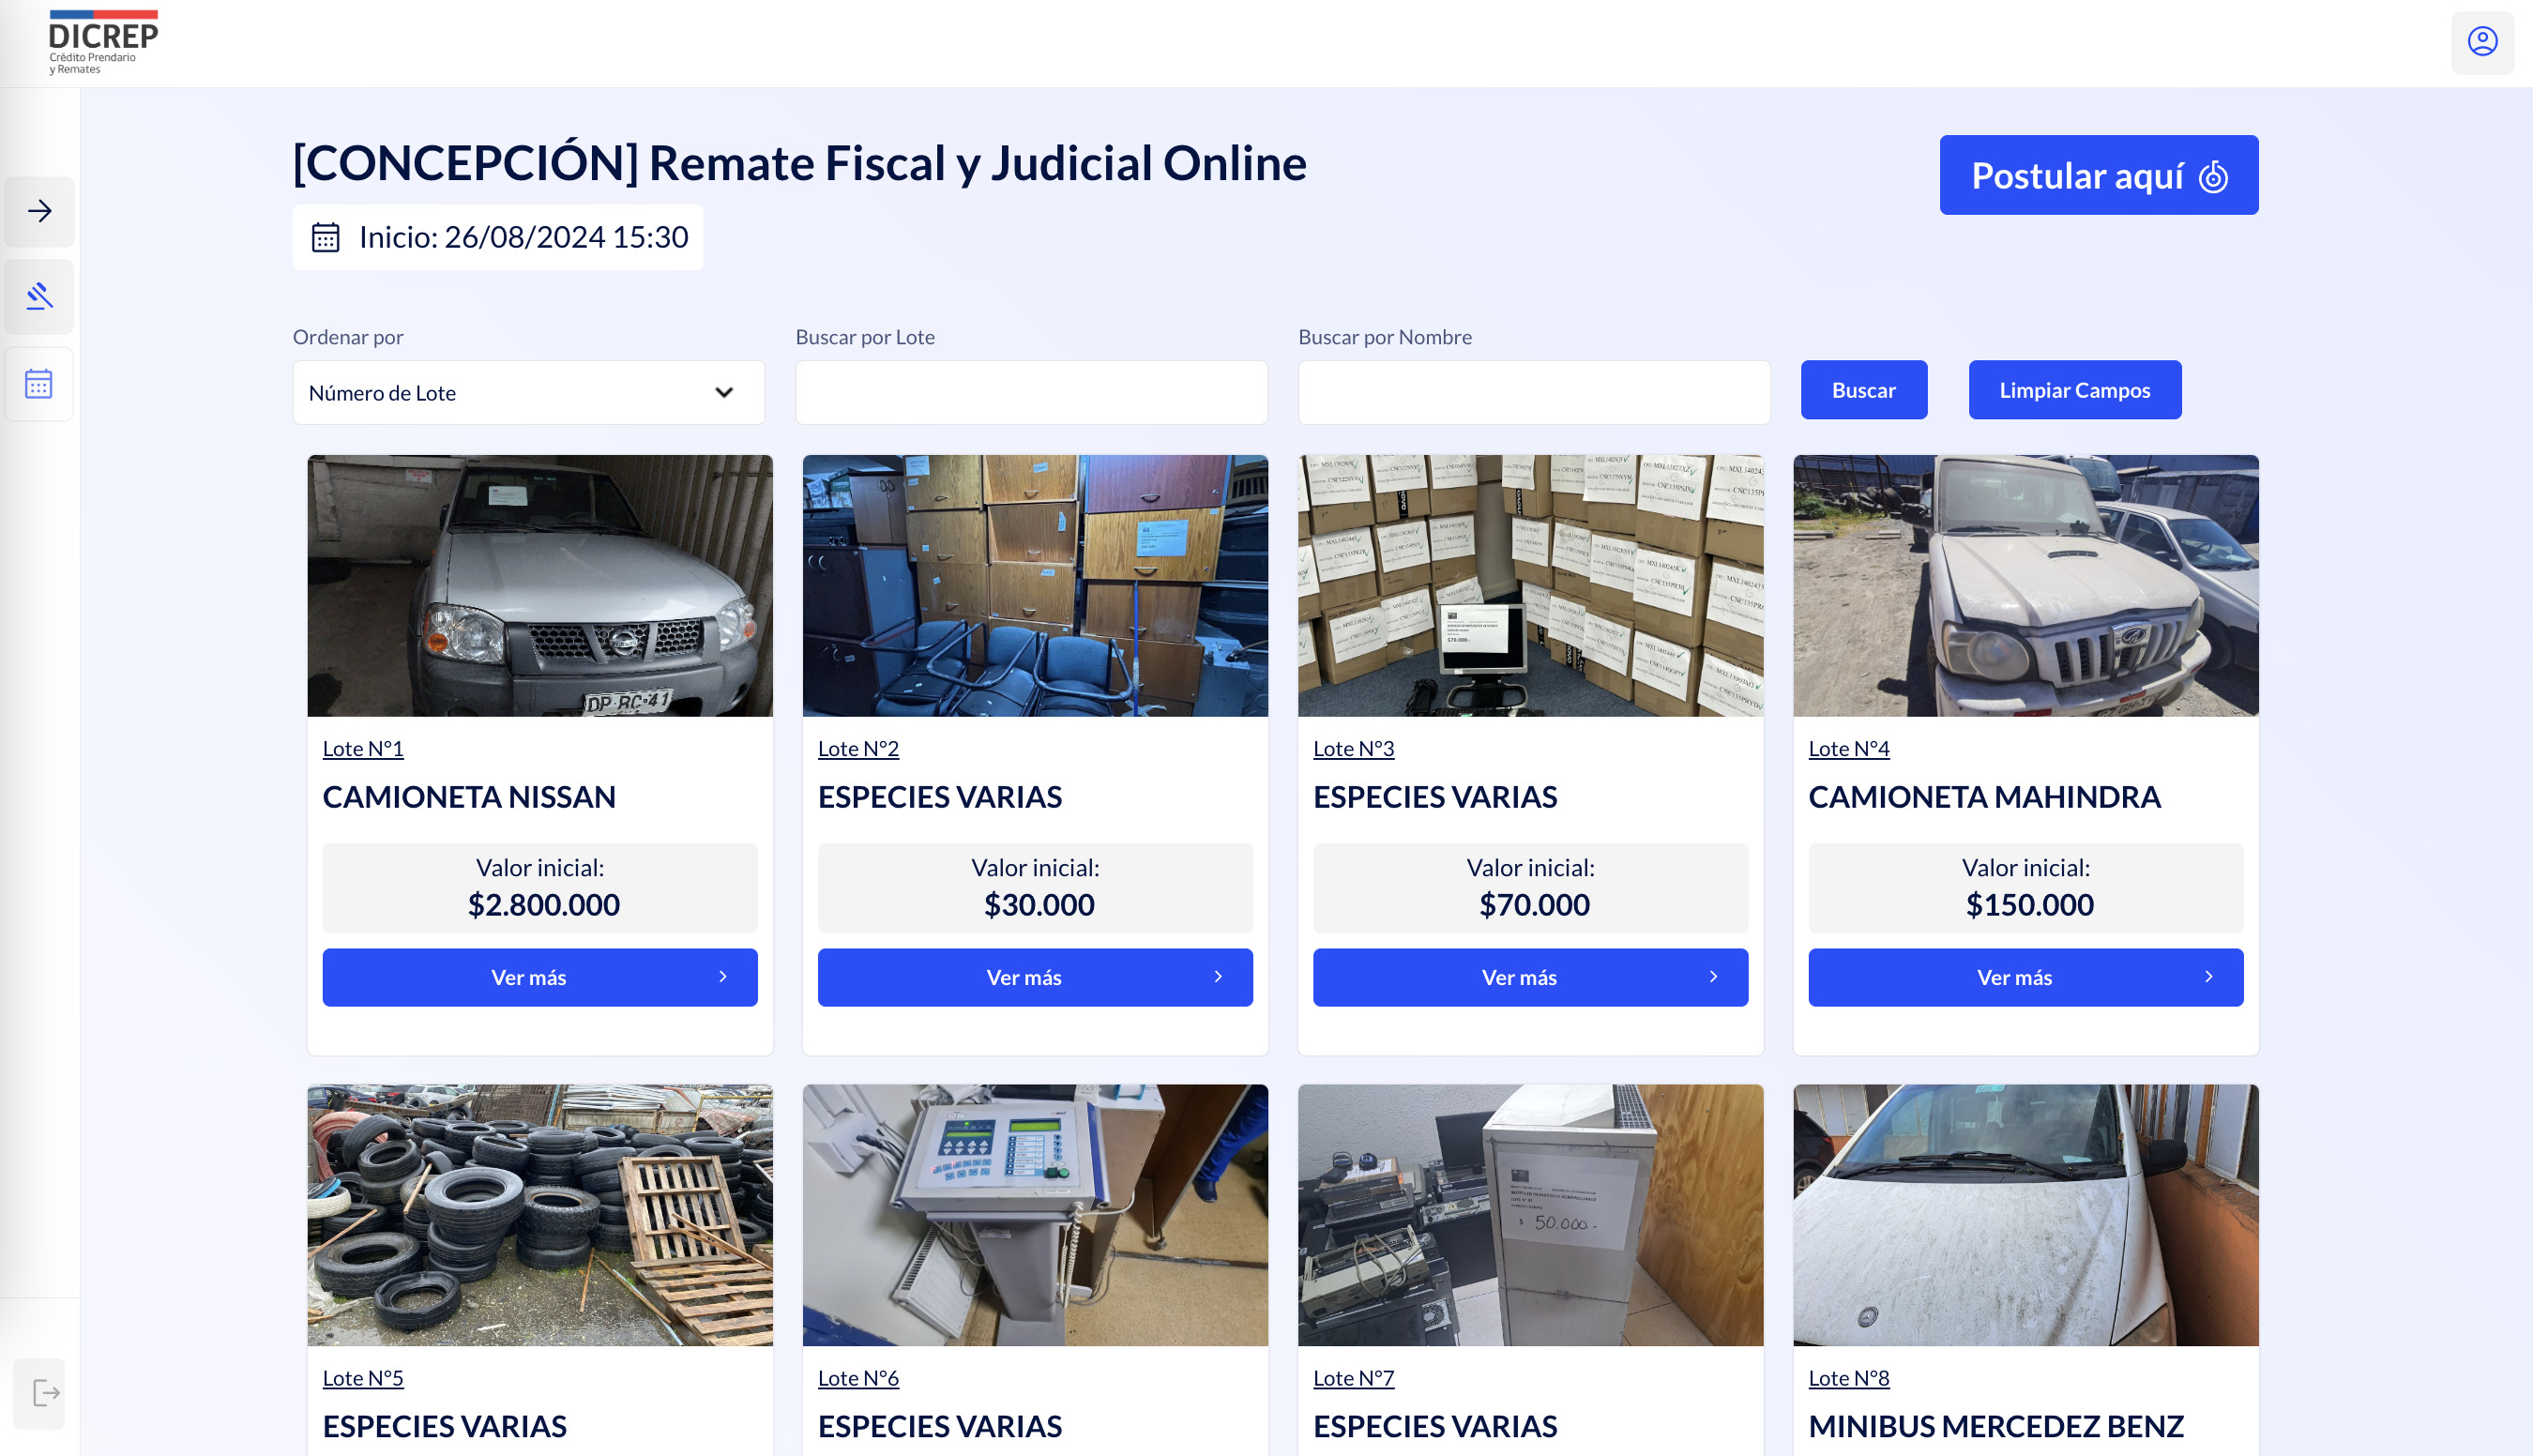The width and height of the screenshot is (2533, 1456).
Task: Click the Postular aquí button
Action: click(2099, 176)
